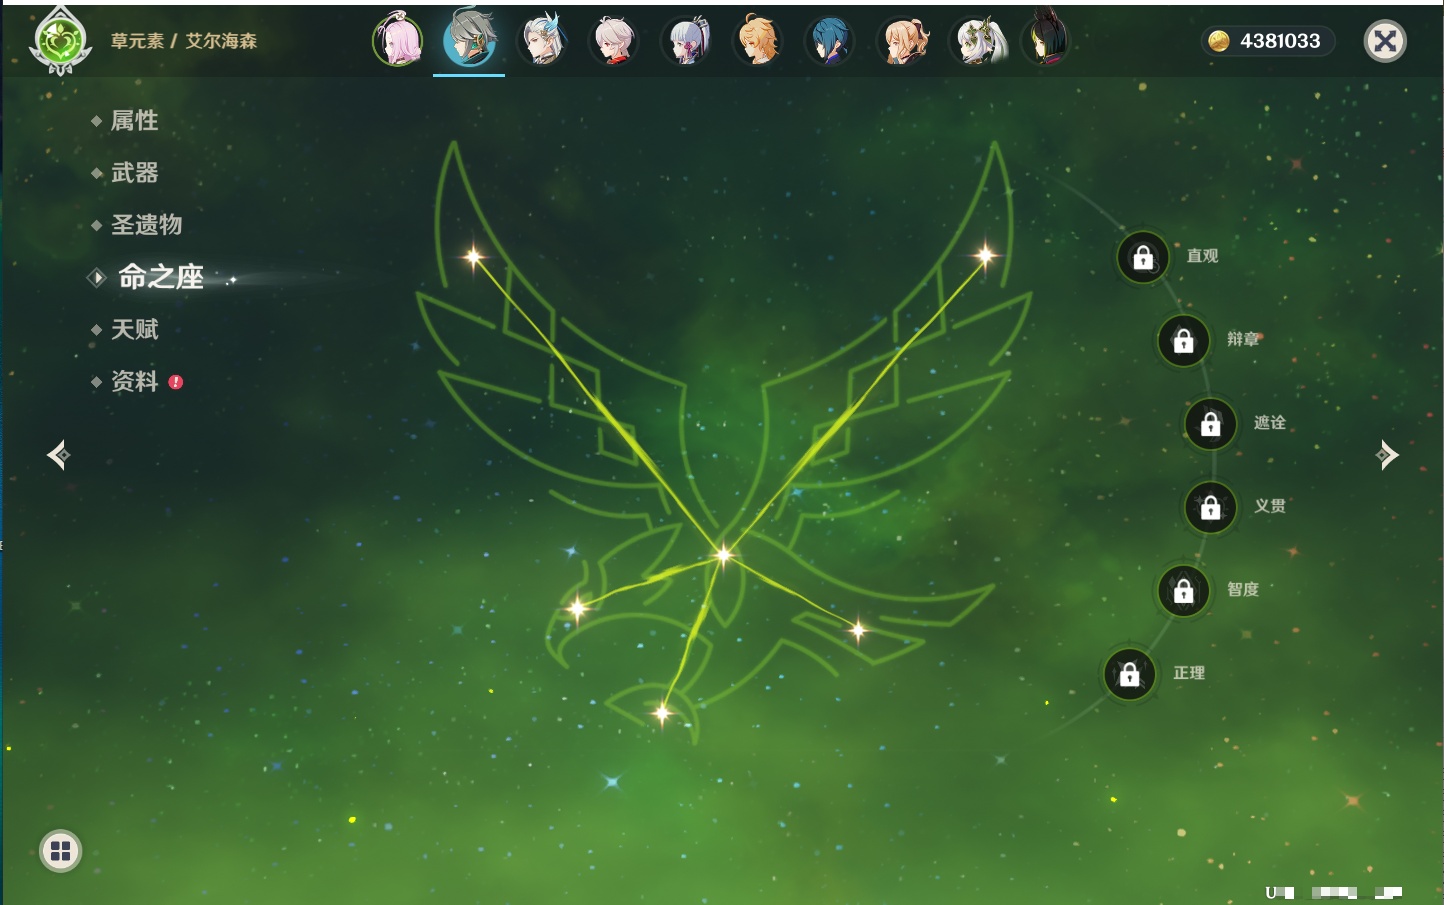Click the Dendro element emblem icon
Viewport: 1444px width, 905px height.
tap(60, 42)
